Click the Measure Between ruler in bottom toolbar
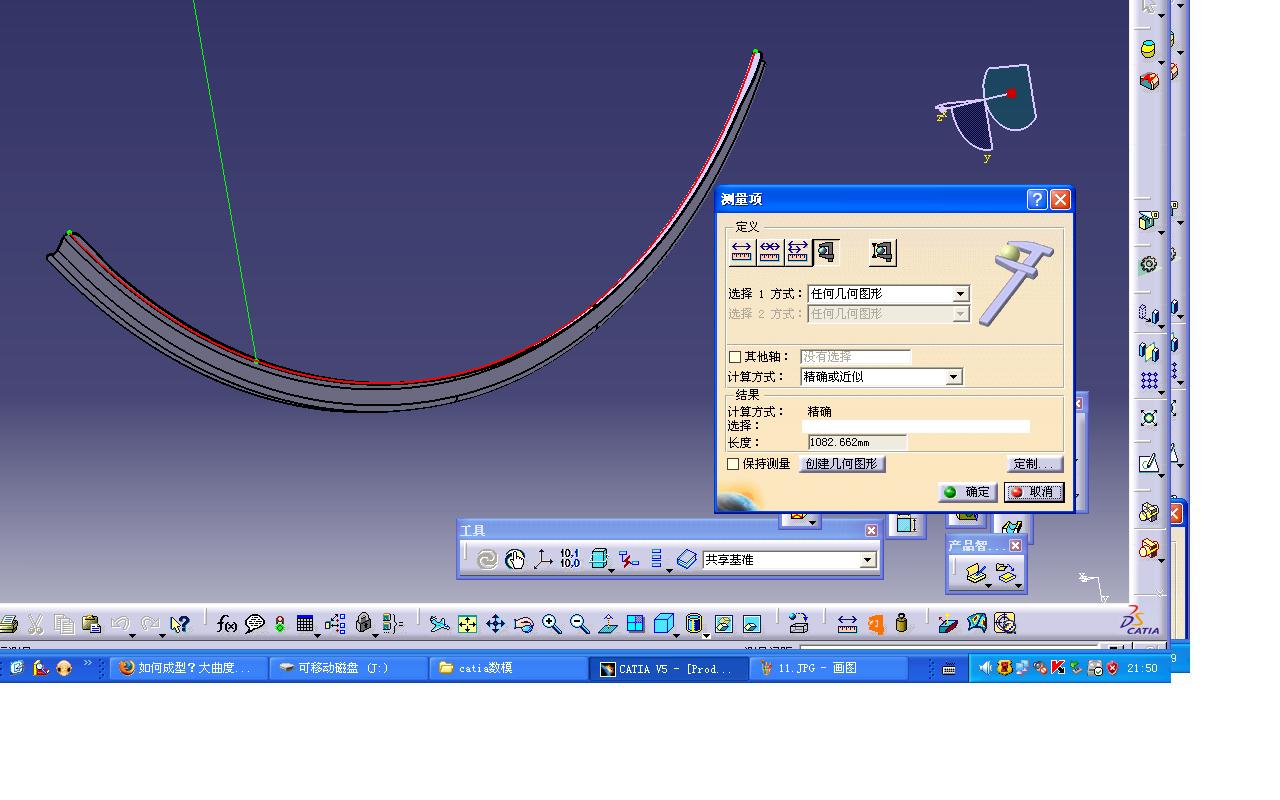The width and height of the screenshot is (1280, 800). pyautogui.click(x=847, y=624)
